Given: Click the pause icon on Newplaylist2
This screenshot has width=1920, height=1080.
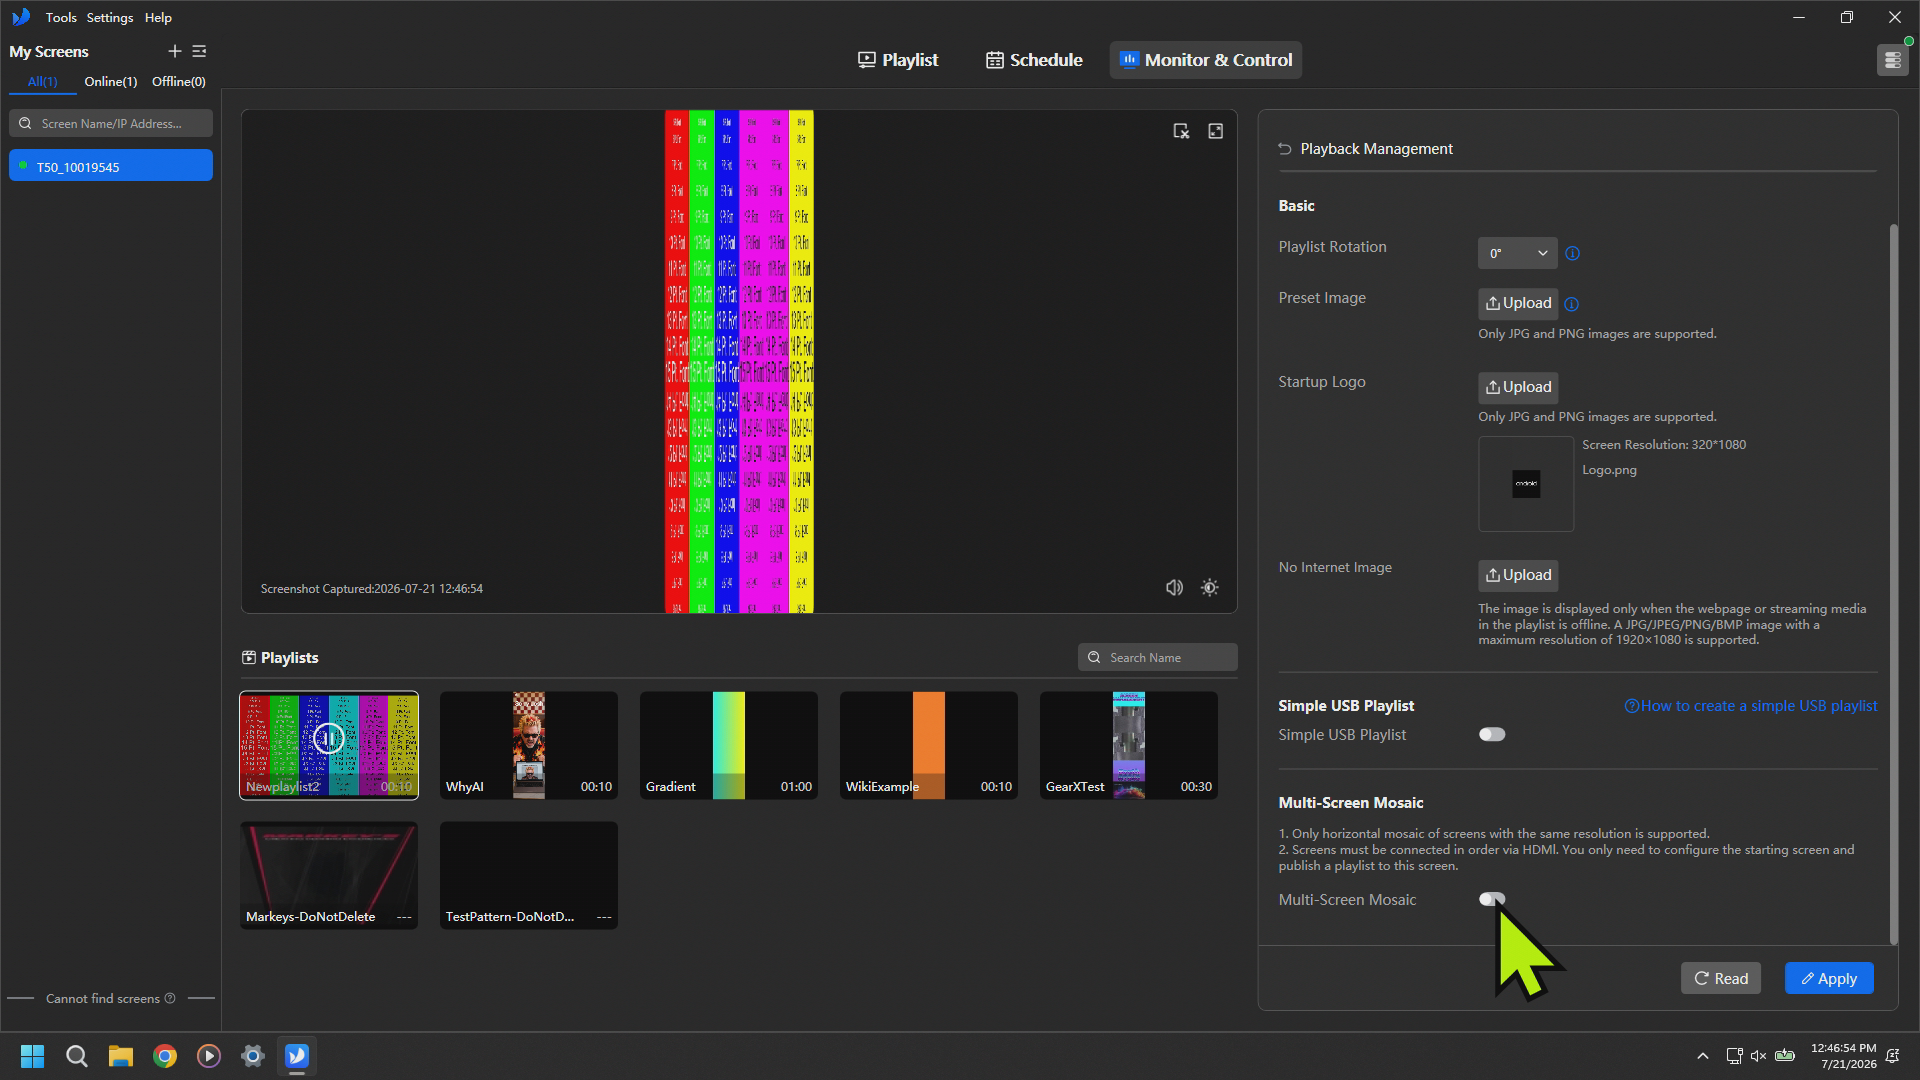Looking at the screenshot, I should pyautogui.click(x=328, y=739).
